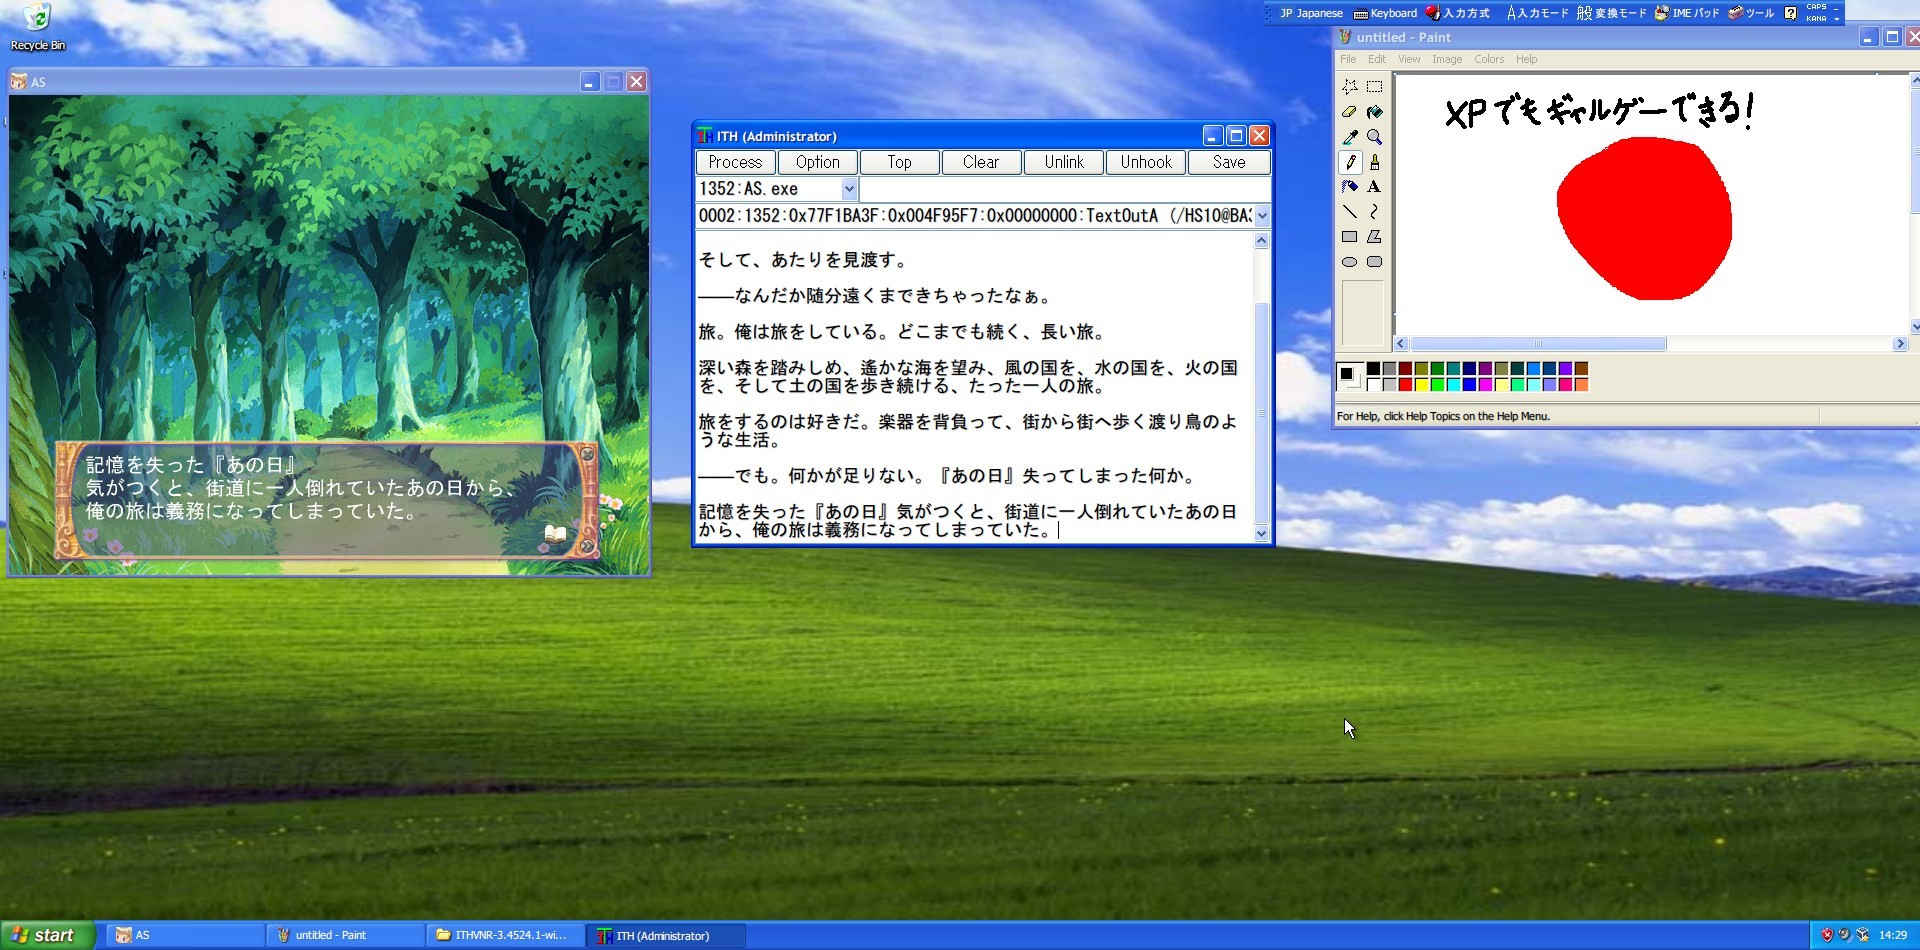Click the Unhook button in ITH
The width and height of the screenshot is (1920, 950).
click(x=1144, y=162)
